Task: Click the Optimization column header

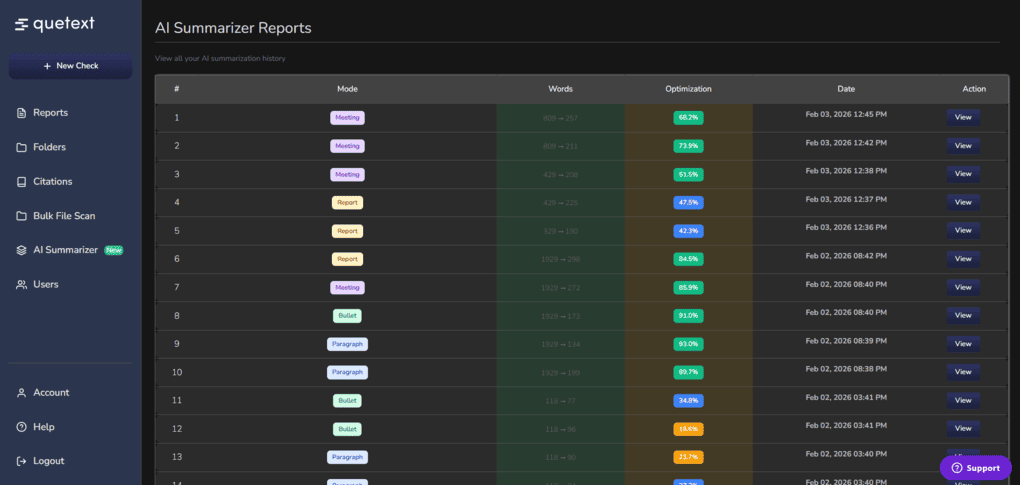Action: coord(688,89)
